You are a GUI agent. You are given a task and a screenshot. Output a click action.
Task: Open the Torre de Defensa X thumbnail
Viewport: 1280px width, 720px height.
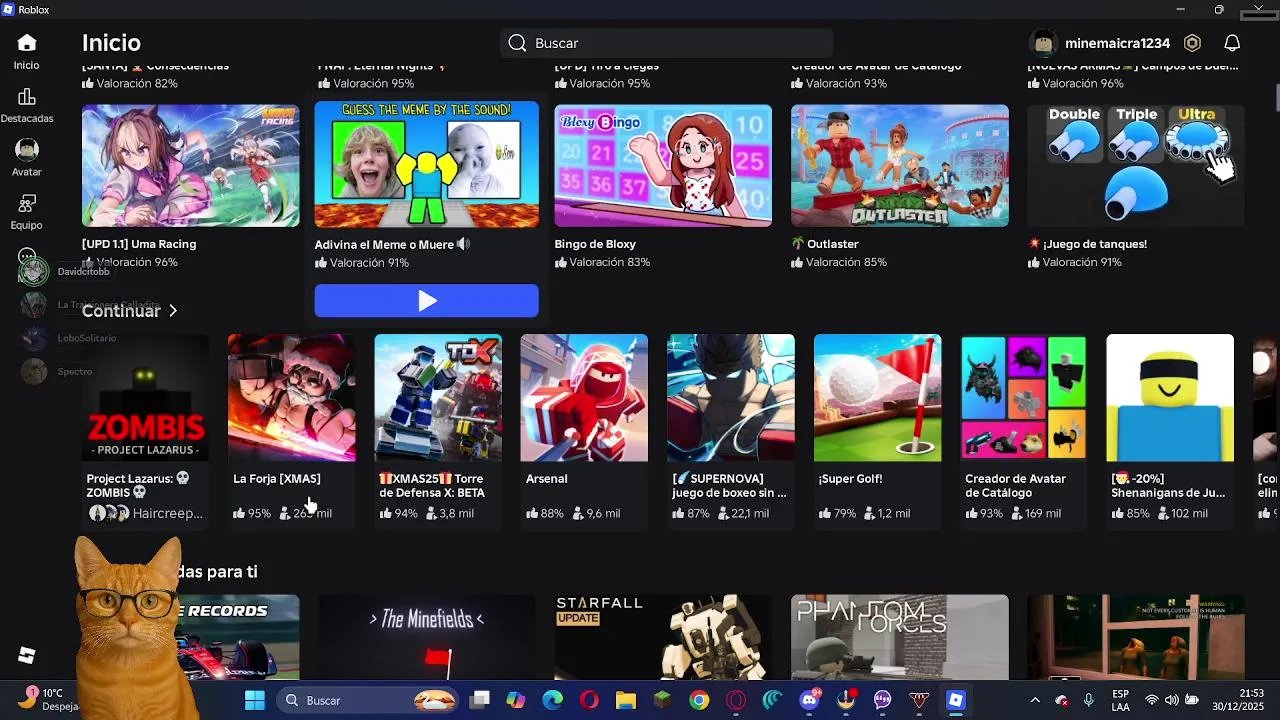coord(438,398)
